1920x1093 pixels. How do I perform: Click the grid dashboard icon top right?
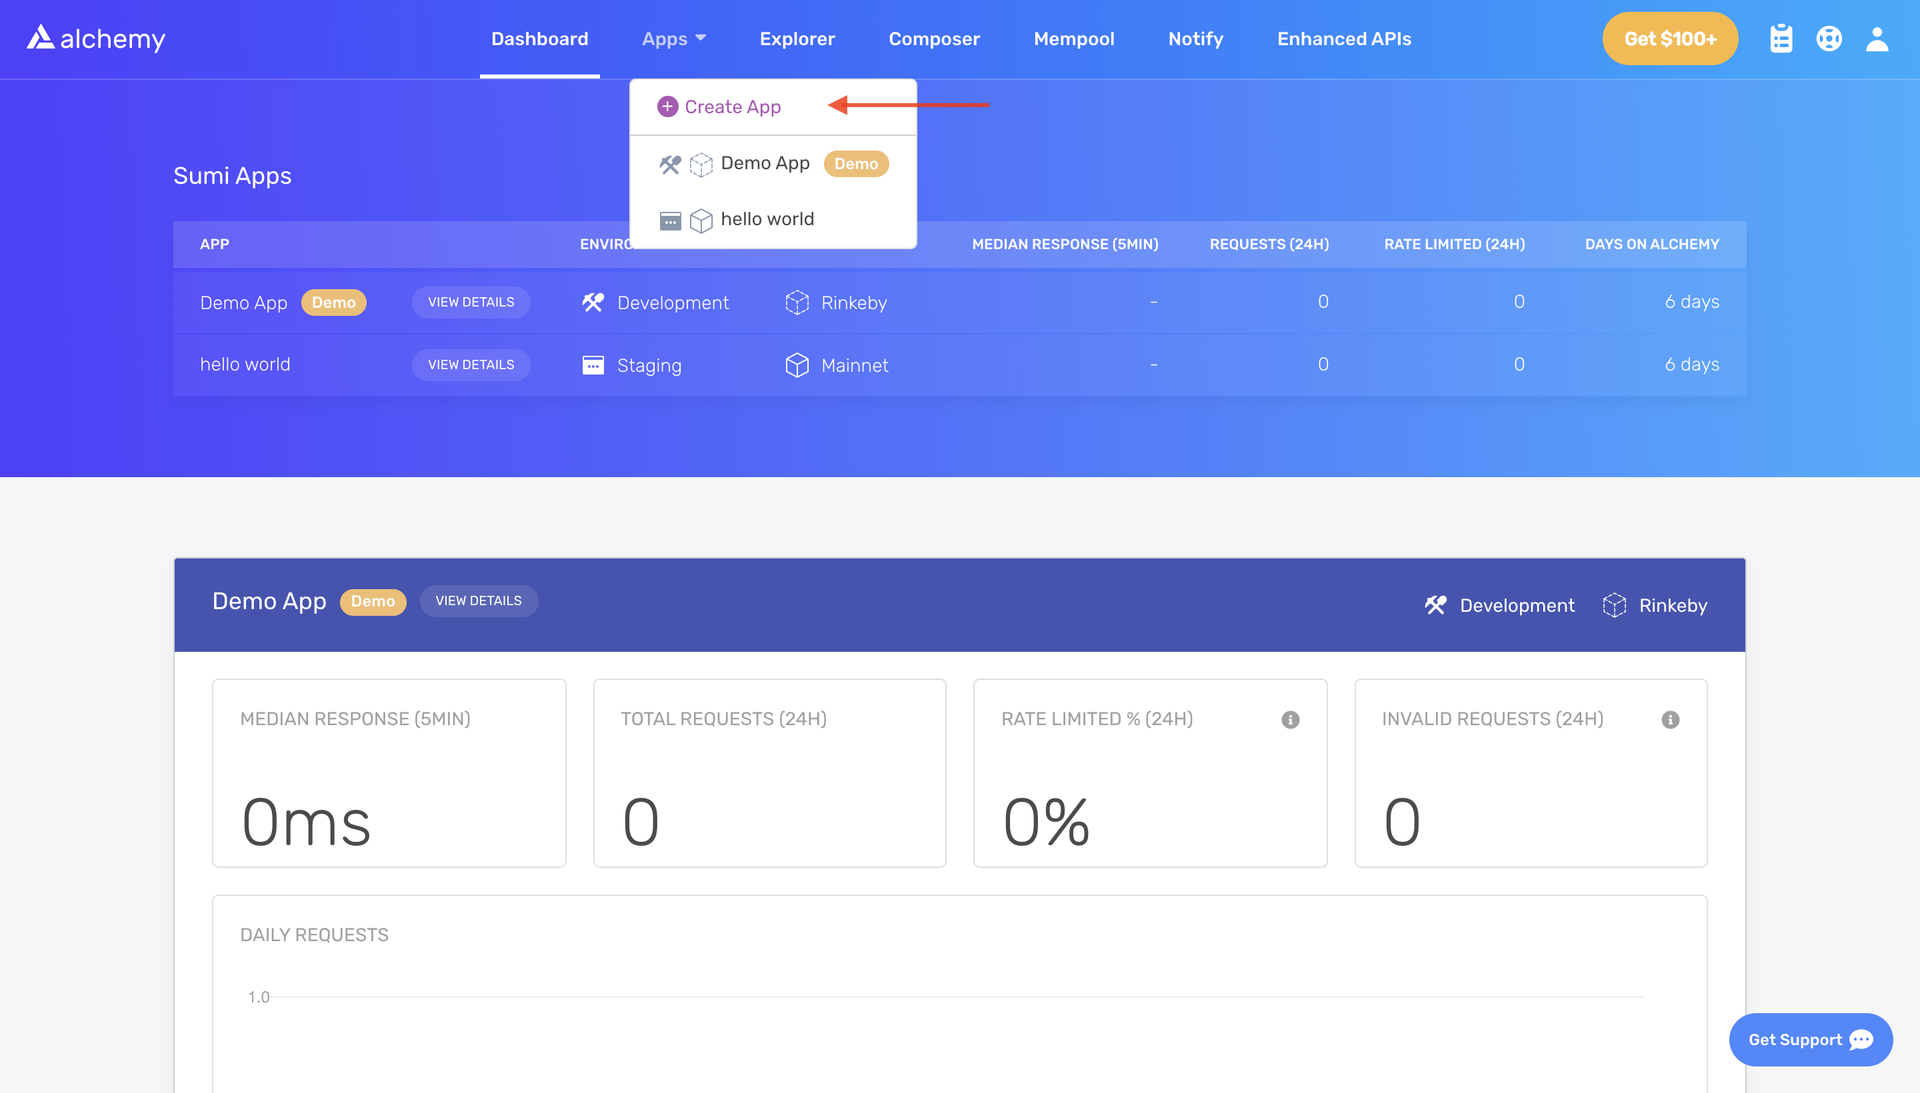coord(1783,38)
